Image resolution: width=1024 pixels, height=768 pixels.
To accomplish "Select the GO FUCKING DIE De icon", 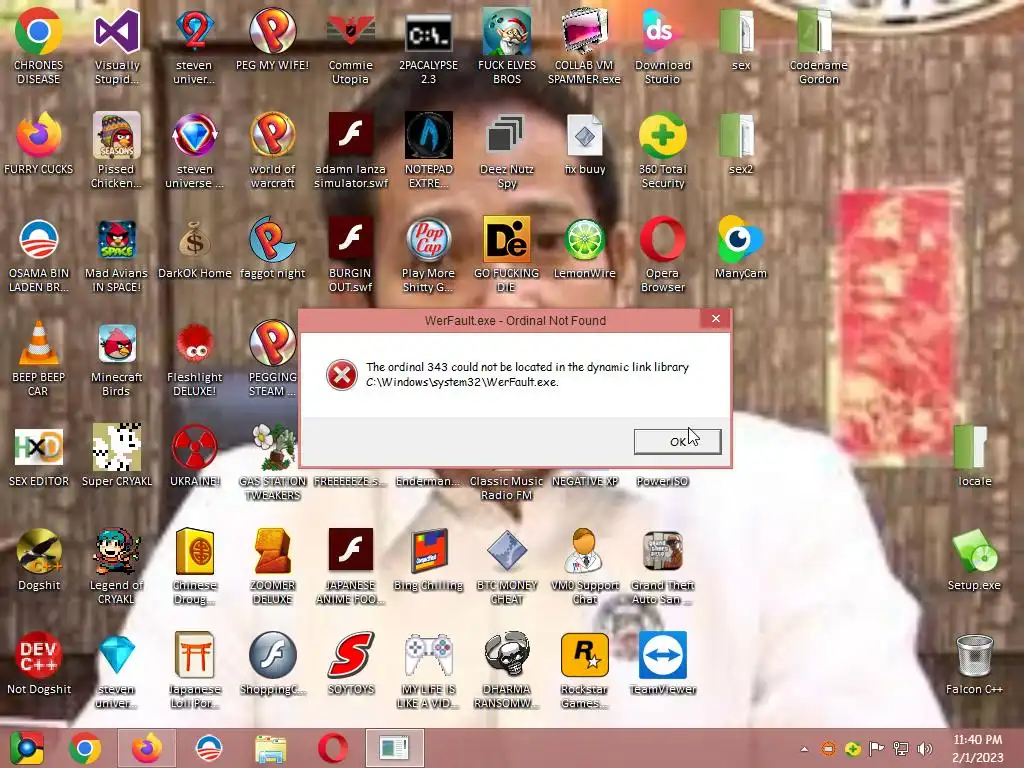I will point(507,255).
